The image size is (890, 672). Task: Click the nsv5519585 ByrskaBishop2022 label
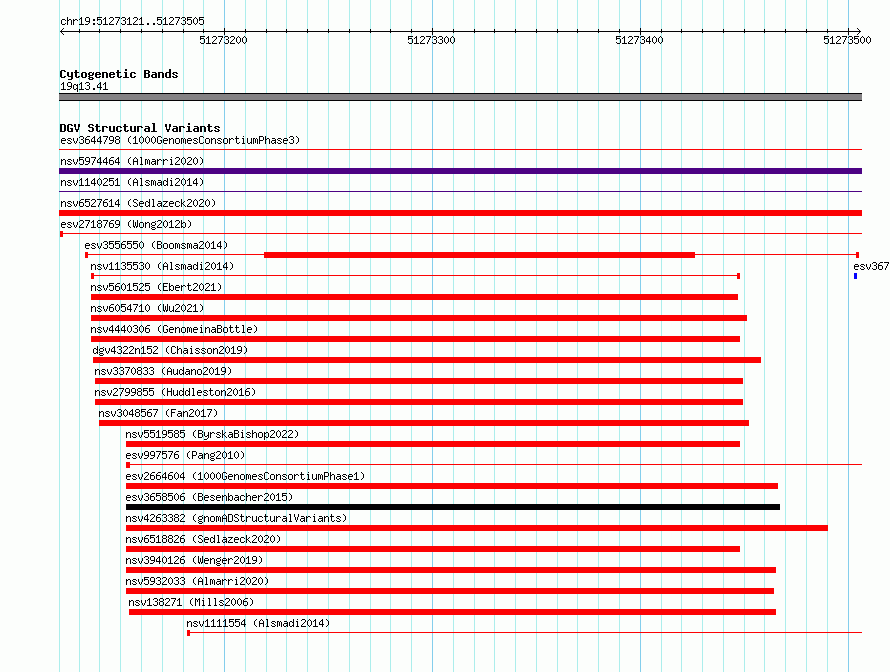[212, 434]
